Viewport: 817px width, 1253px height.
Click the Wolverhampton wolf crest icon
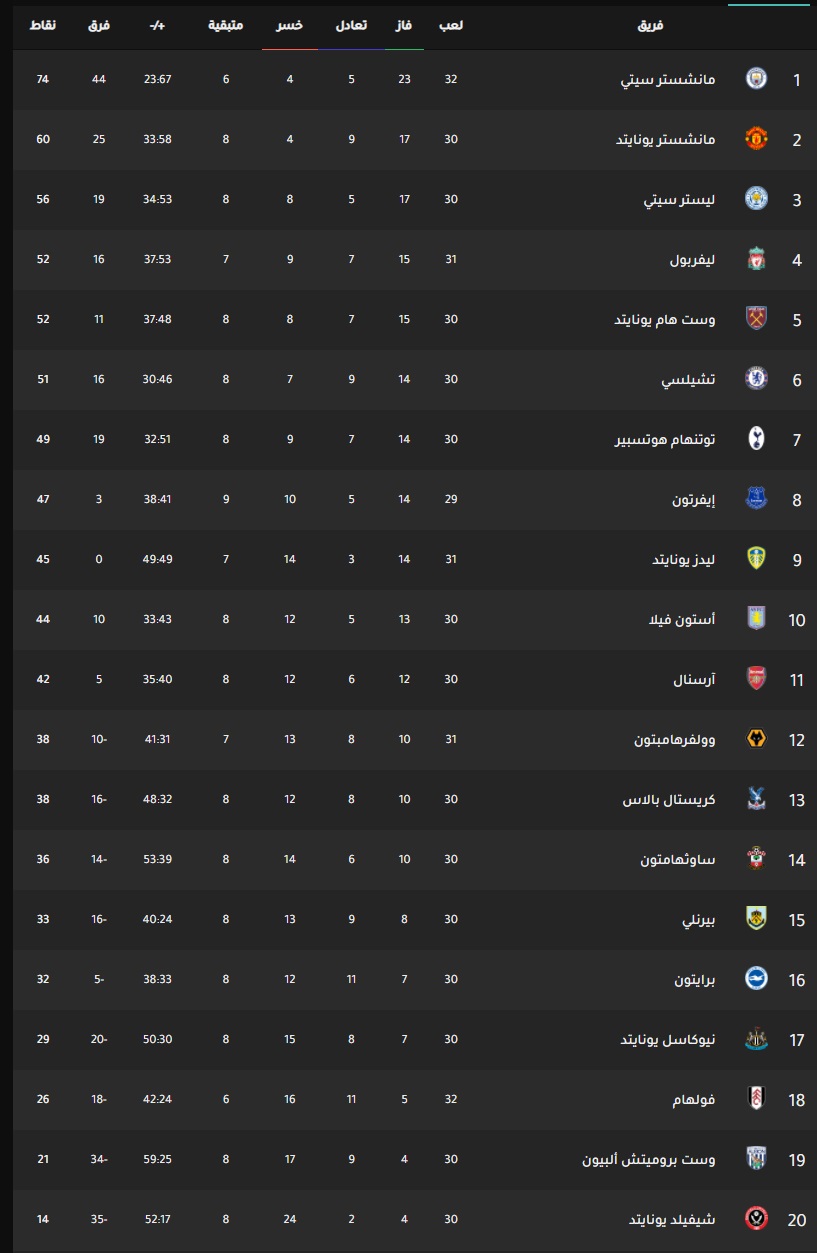click(x=757, y=739)
